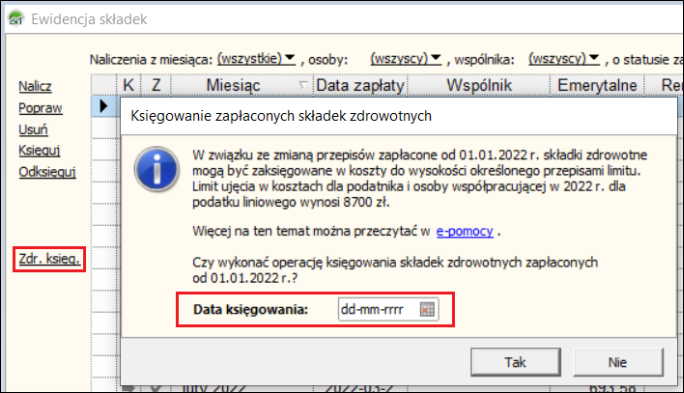Viewport: 684px width, 393px height.
Task: Click the Emerytalne column header
Action: (597, 85)
